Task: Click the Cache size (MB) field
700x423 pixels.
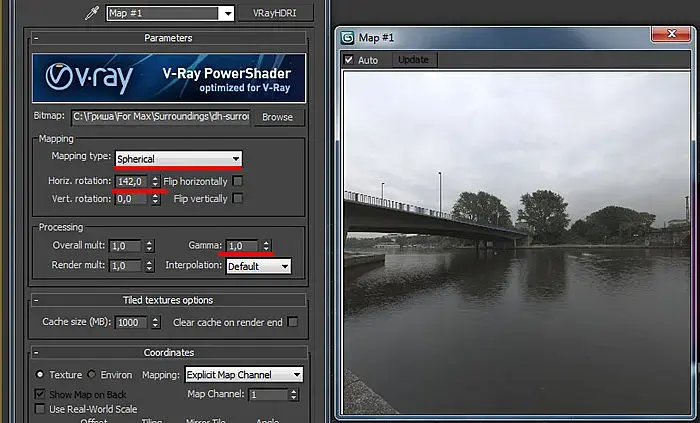Action: click(131, 322)
